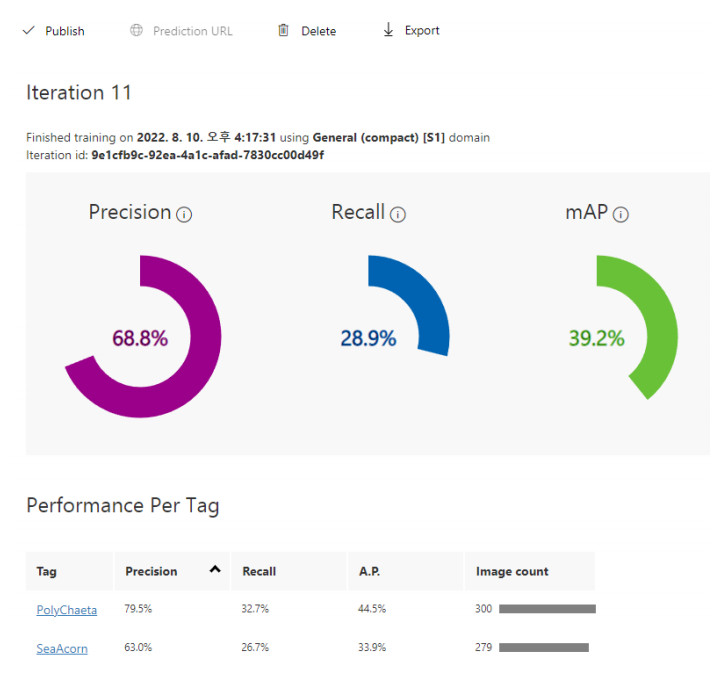Click the Delete trash can icon

pos(283,31)
